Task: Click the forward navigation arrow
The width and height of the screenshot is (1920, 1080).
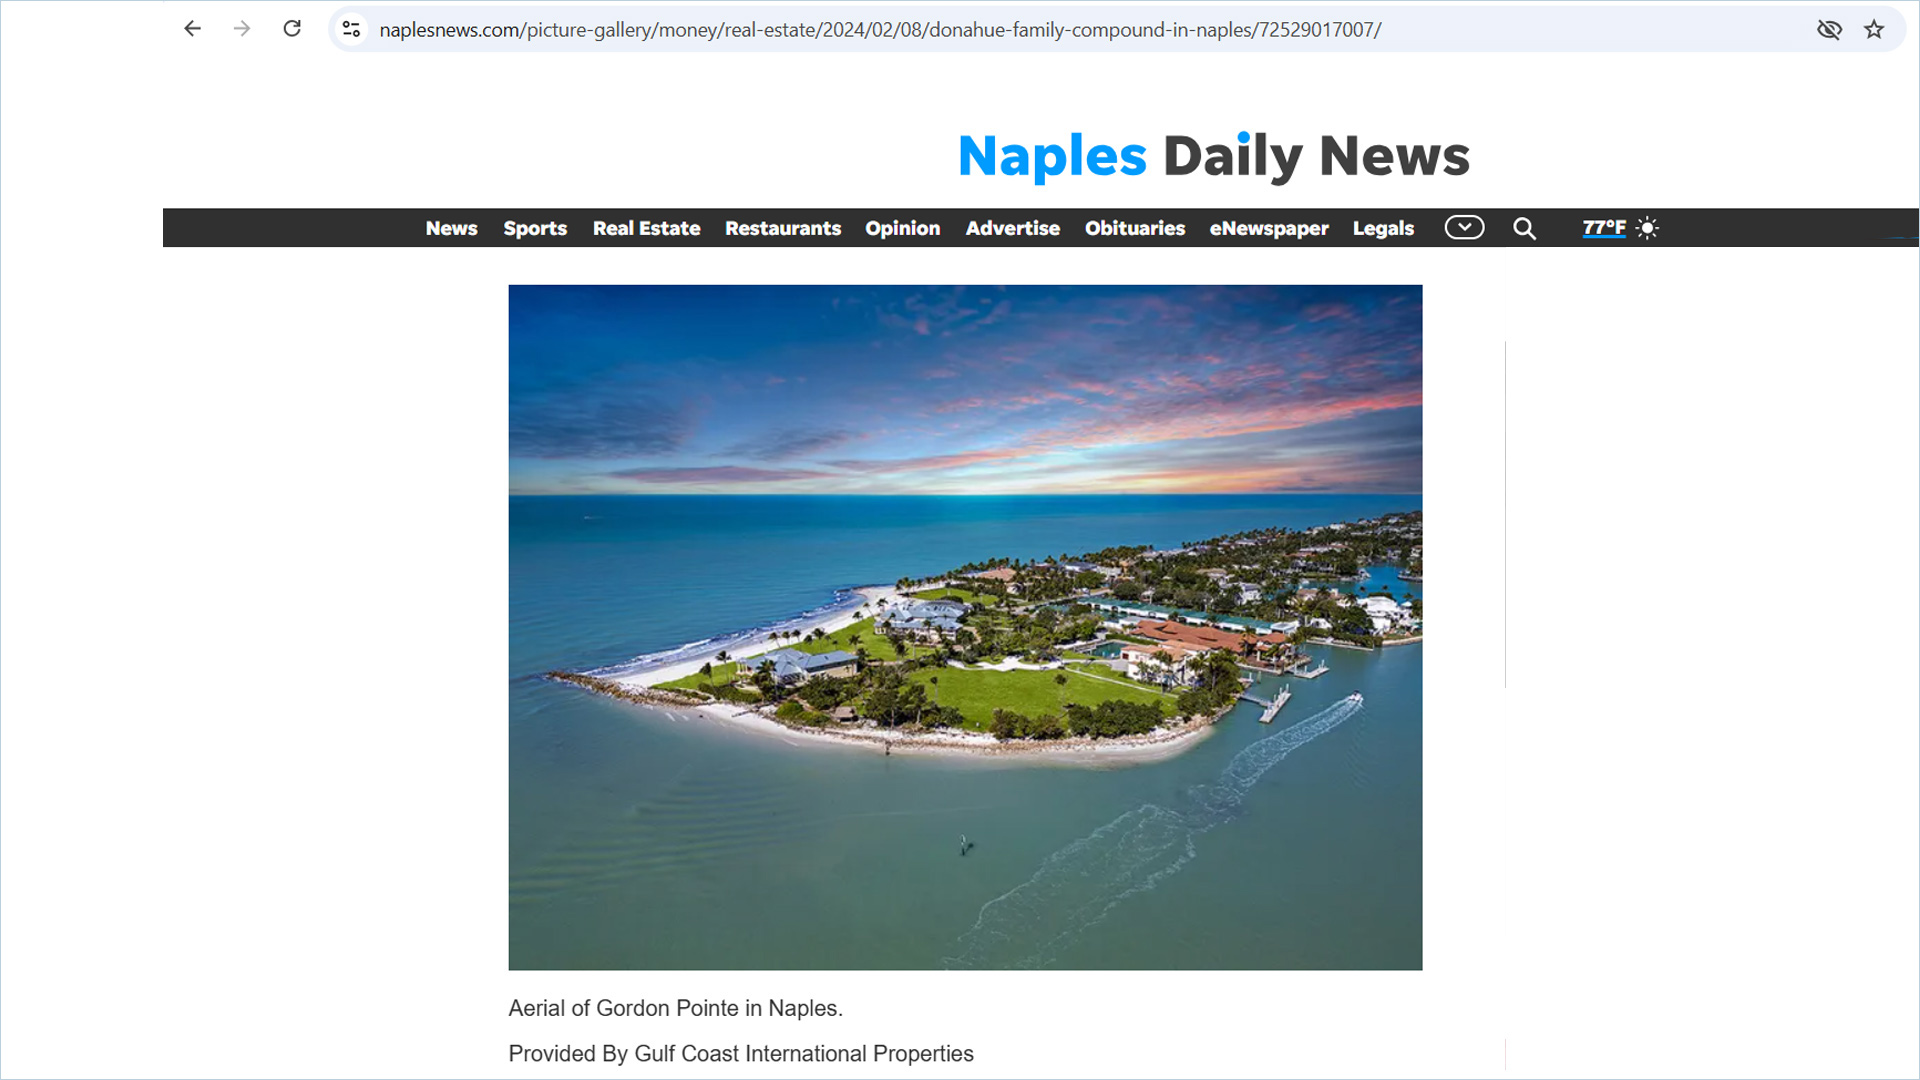Action: point(241,28)
